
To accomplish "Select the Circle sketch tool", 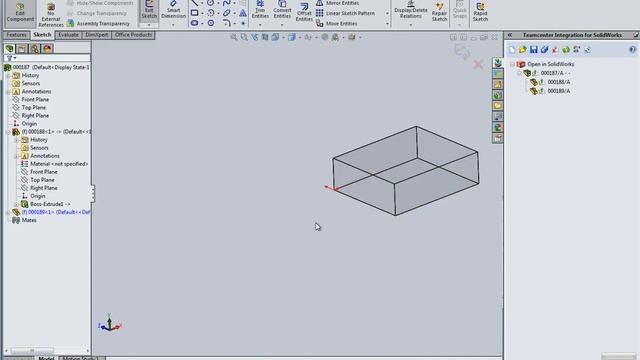I will pyautogui.click(x=210, y=3).
